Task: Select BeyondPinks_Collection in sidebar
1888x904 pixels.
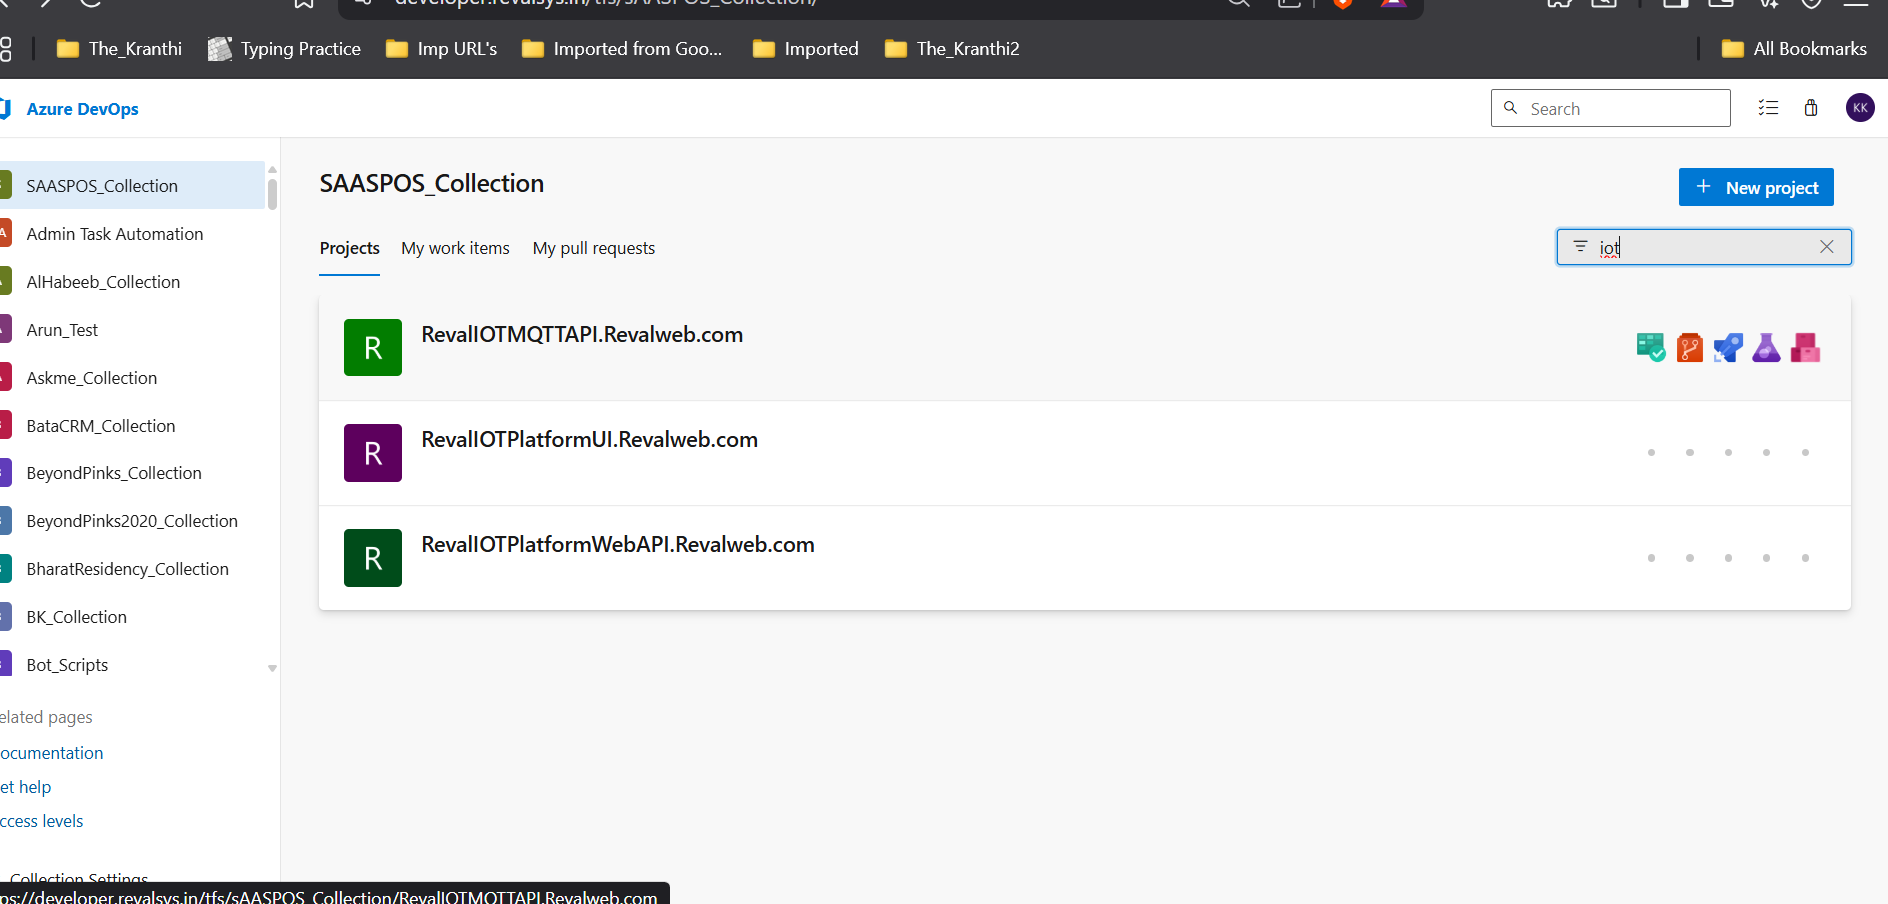Action: coord(114,473)
